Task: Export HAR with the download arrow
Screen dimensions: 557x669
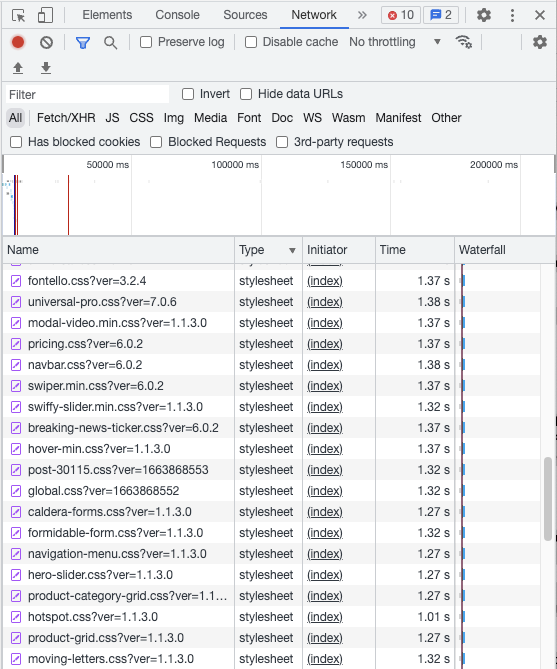Action: [46, 68]
